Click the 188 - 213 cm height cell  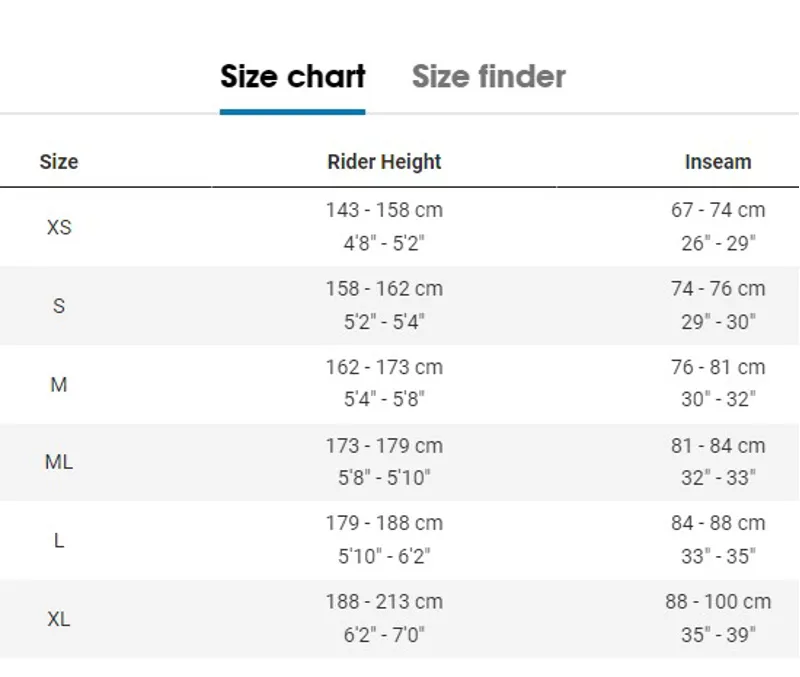384,602
